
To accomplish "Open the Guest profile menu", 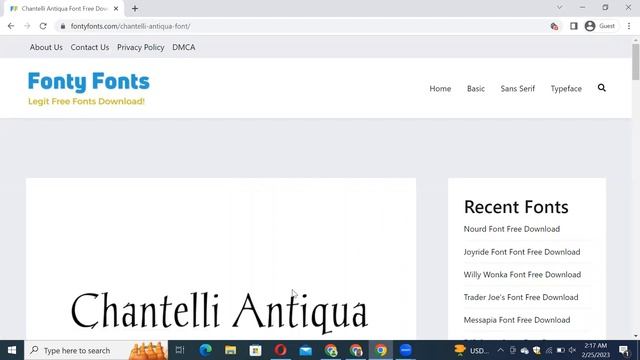I will [600, 26].
